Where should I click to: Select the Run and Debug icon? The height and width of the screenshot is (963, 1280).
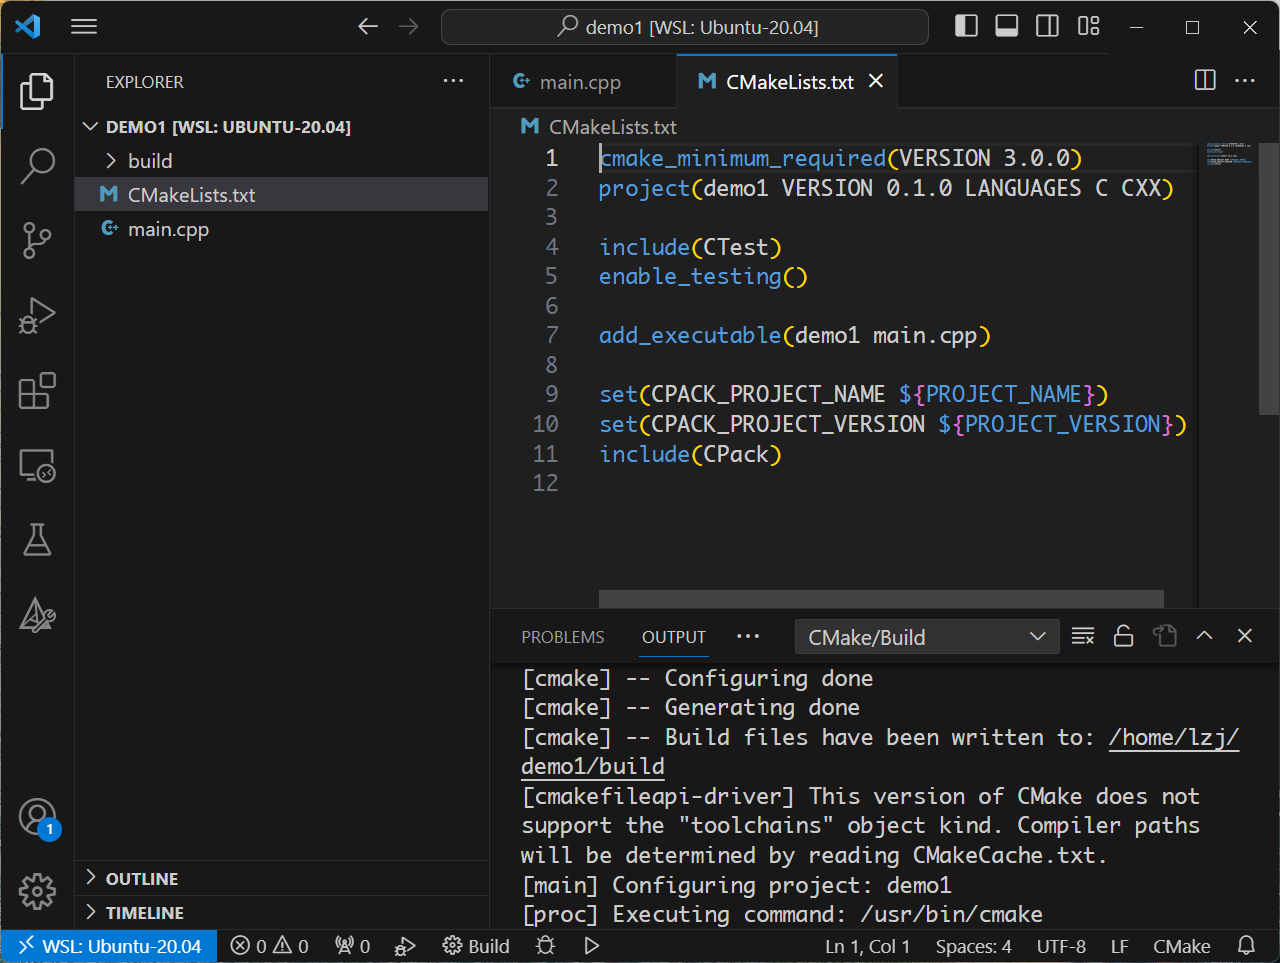37,316
